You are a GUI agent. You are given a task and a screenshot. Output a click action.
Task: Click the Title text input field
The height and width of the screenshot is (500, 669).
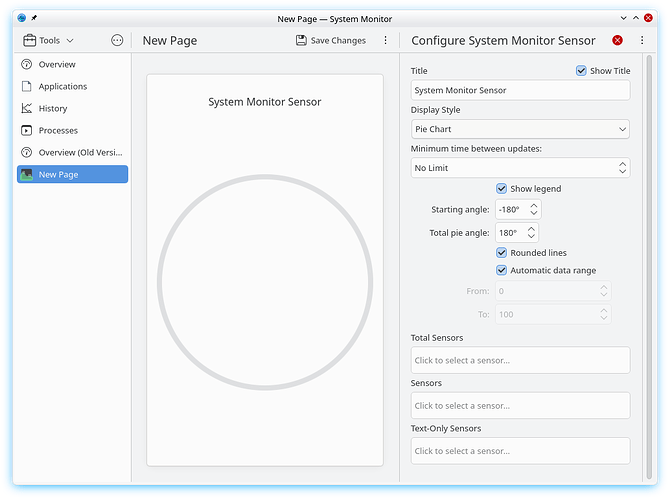point(520,90)
